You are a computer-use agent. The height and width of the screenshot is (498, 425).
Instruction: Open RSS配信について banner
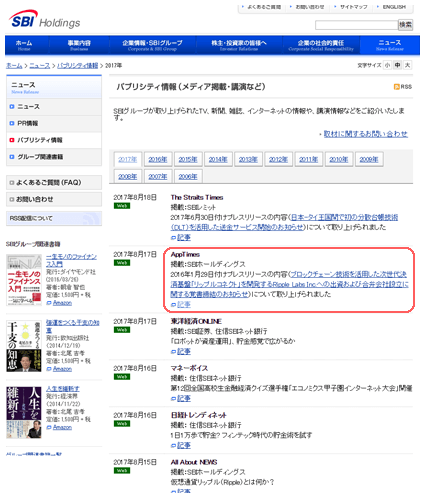click(x=54, y=219)
